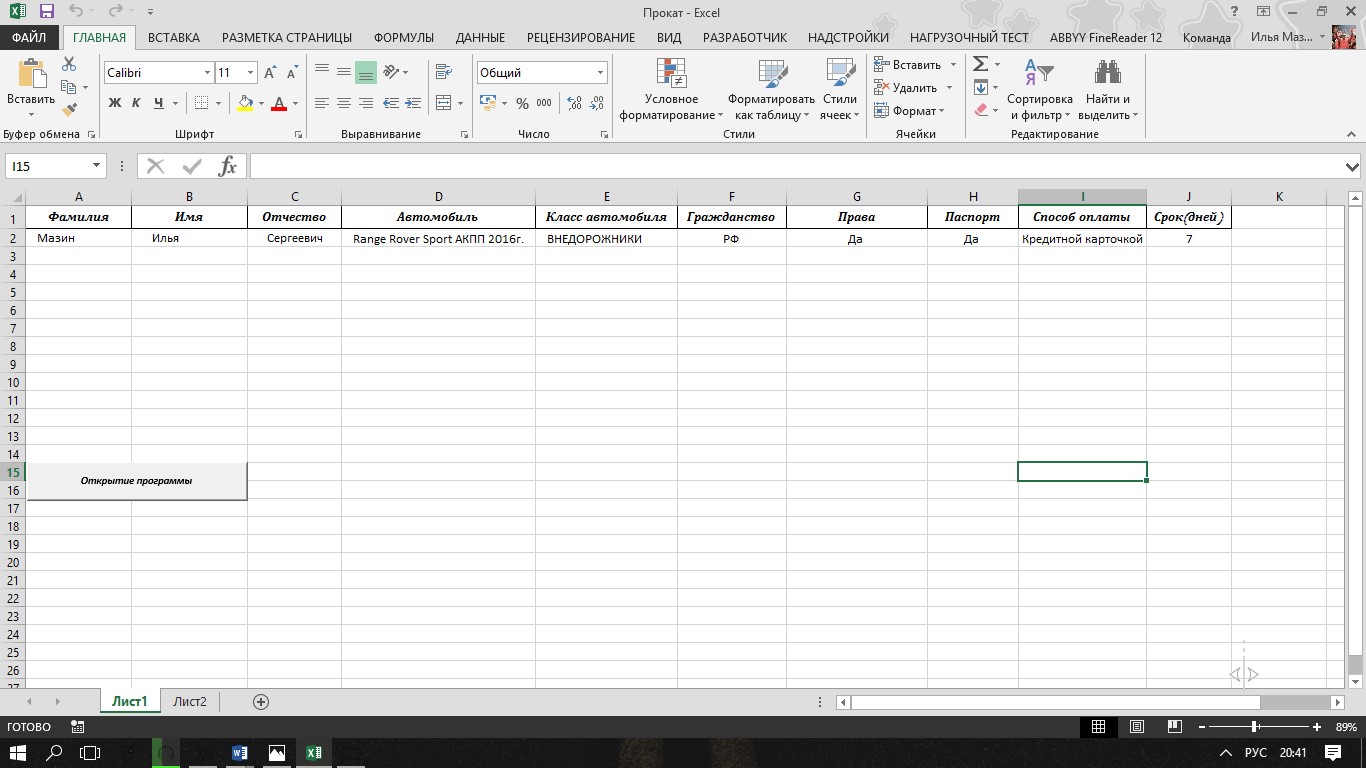Switch to the ВСТАВКА ribbon tab

tap(174, 38)
